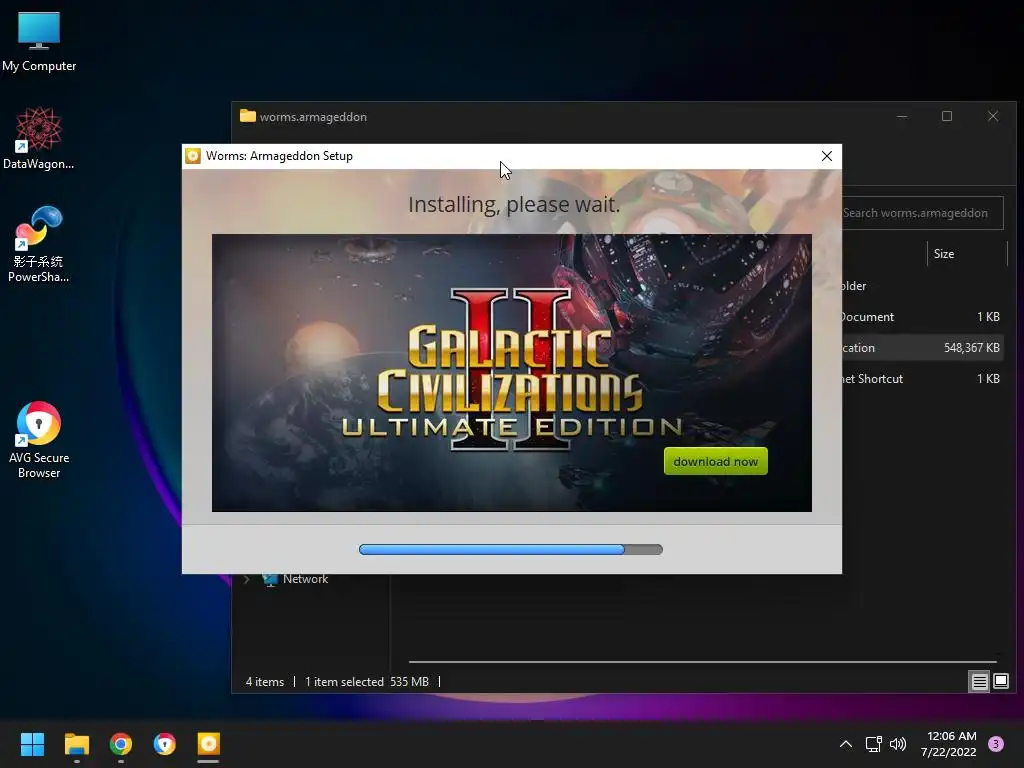
Task: Select the Document row in Explorer
Action: [x=922, y=317]
